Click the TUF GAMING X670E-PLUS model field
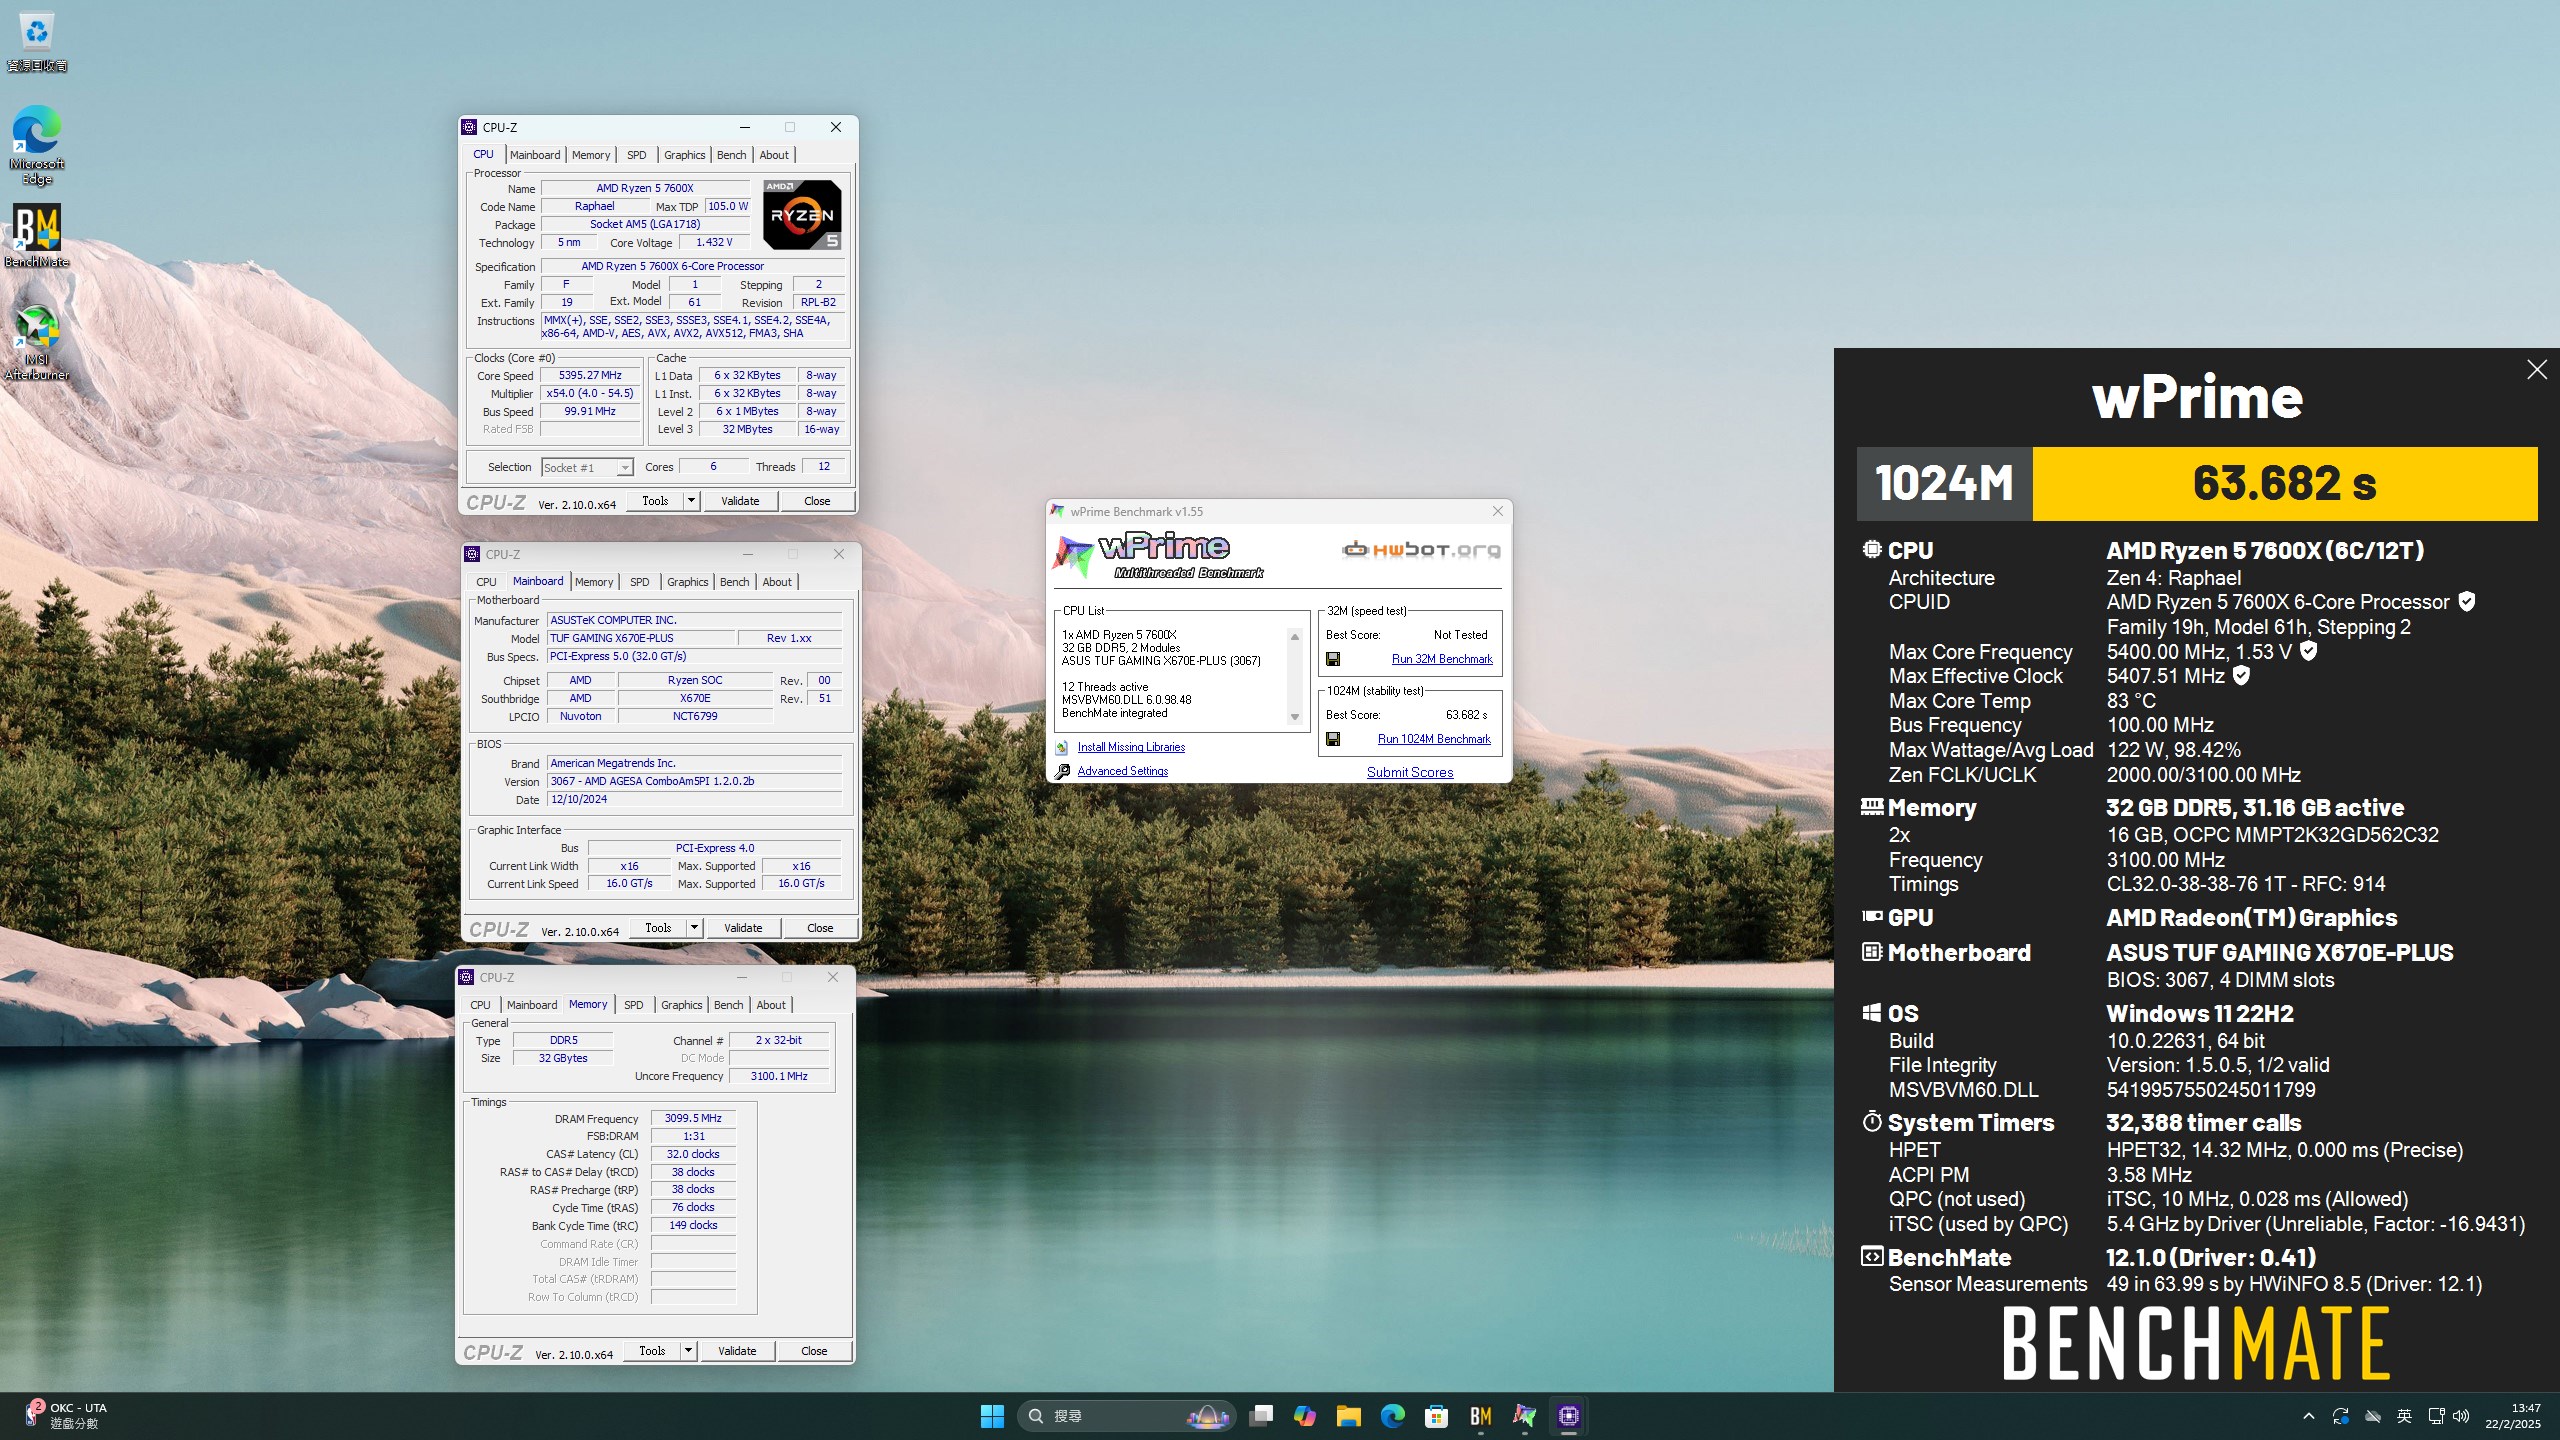Screen dimensions: 2560x1440 [x=640, y=638]
